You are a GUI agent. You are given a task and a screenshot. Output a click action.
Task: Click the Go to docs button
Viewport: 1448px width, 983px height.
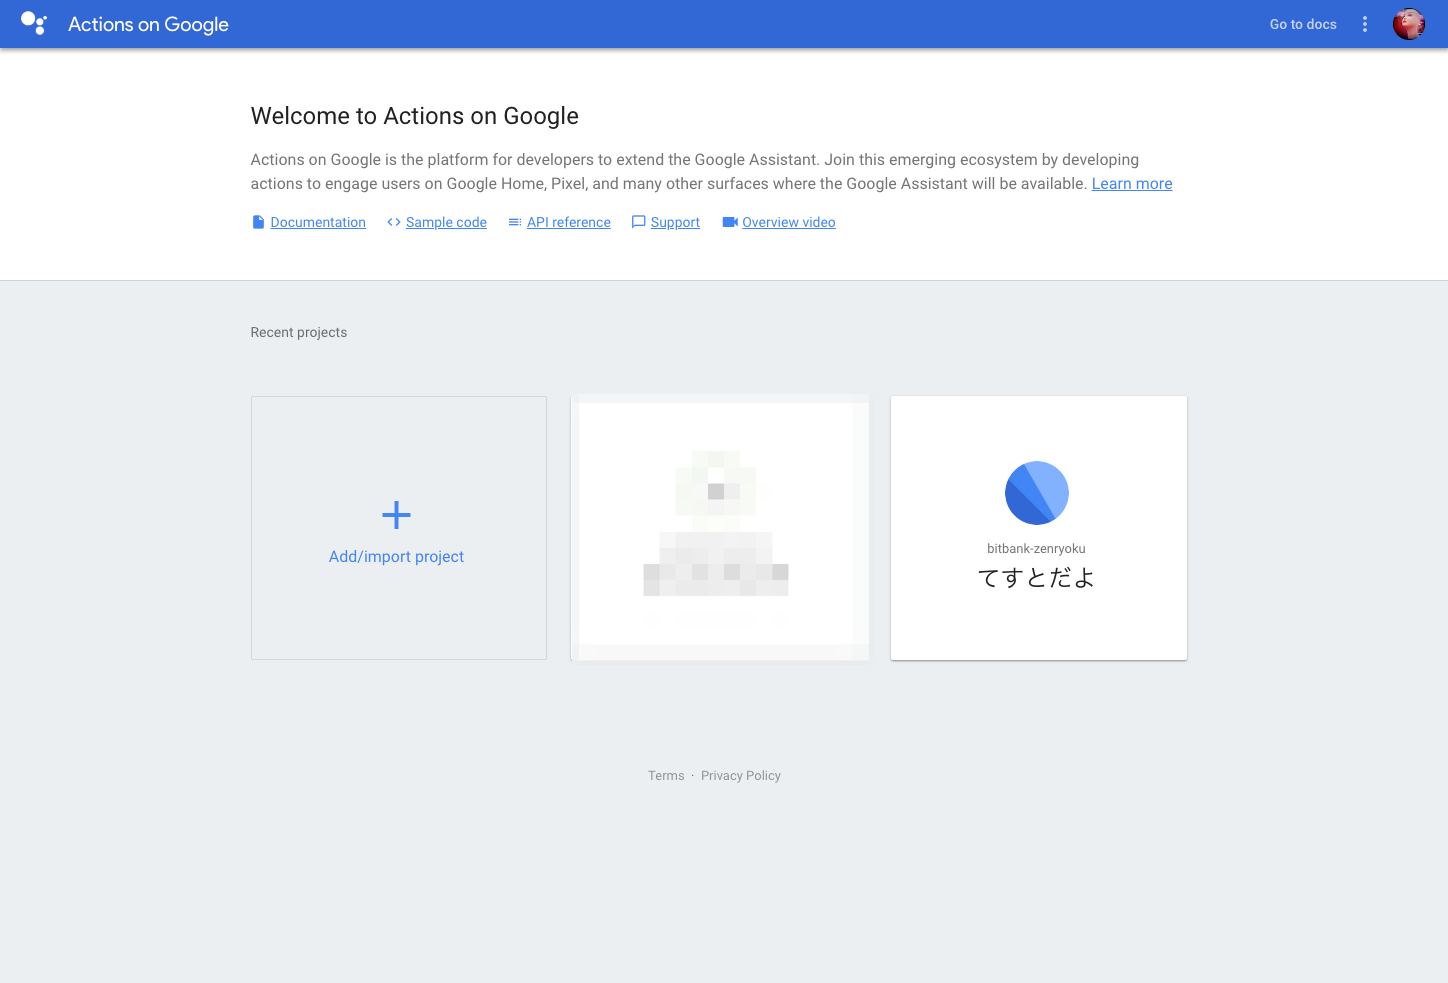[1303, 24]
